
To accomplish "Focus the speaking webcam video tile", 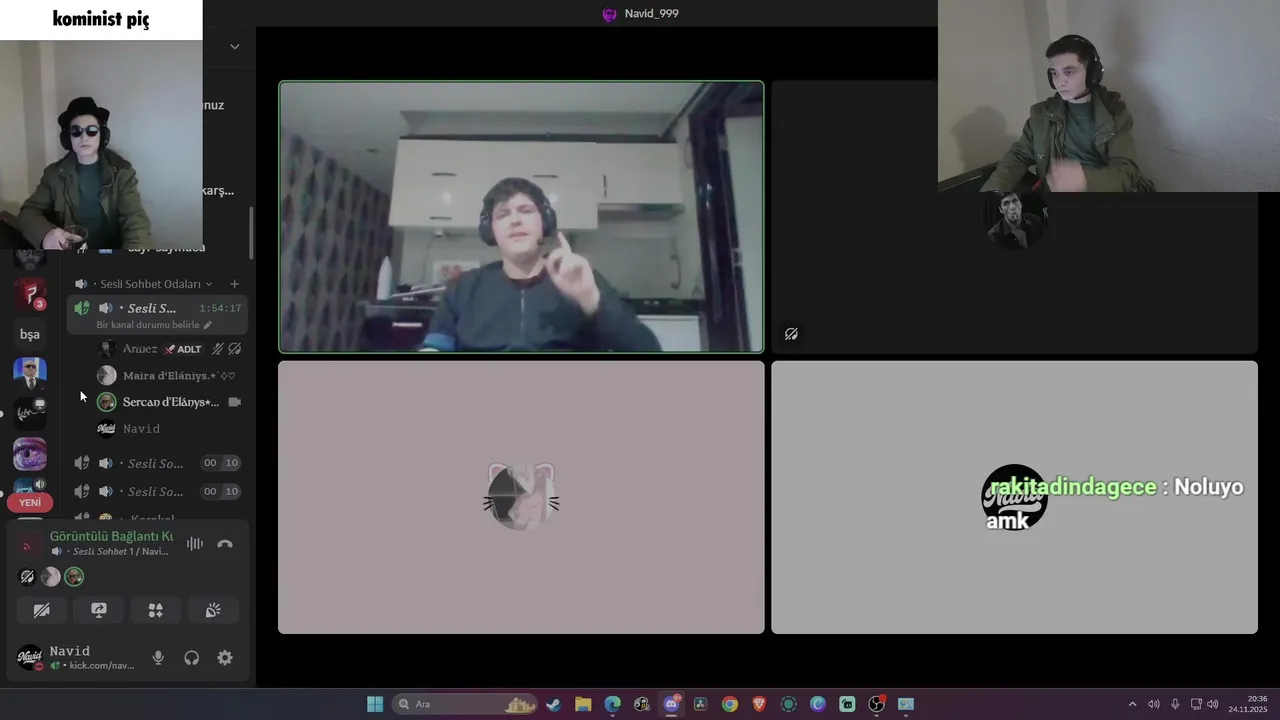I will click(521, 217).
